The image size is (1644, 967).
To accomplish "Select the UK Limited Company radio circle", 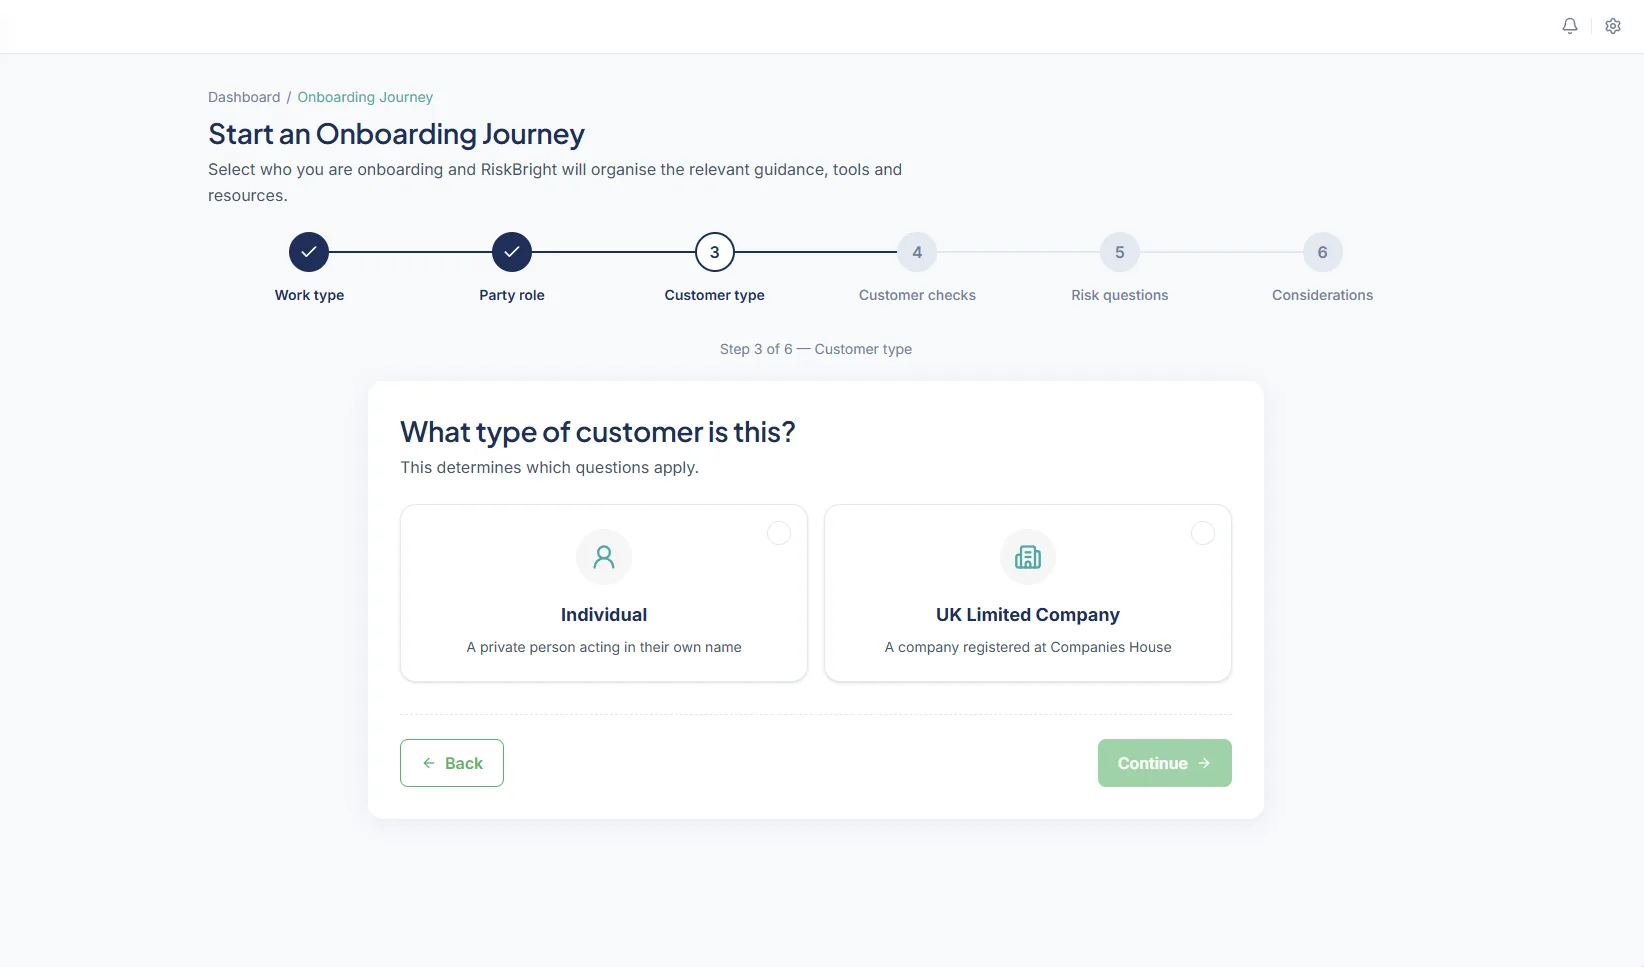I will pos(1203,533).
